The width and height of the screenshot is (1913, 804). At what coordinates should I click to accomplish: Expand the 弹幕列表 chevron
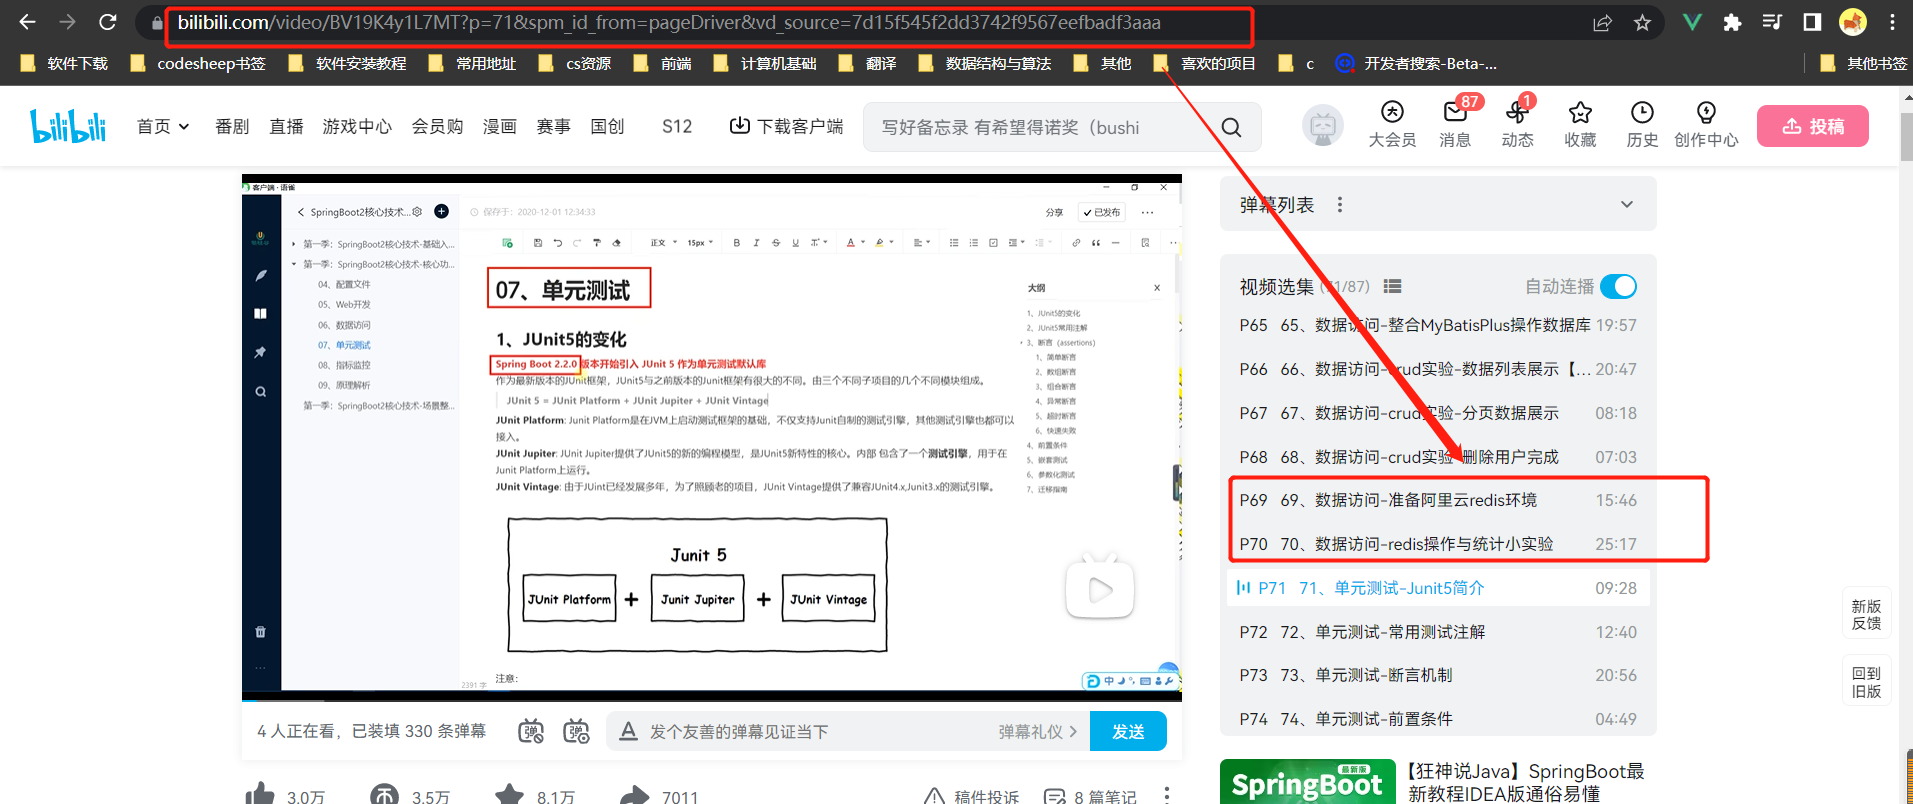click(x=1627, y=204)
